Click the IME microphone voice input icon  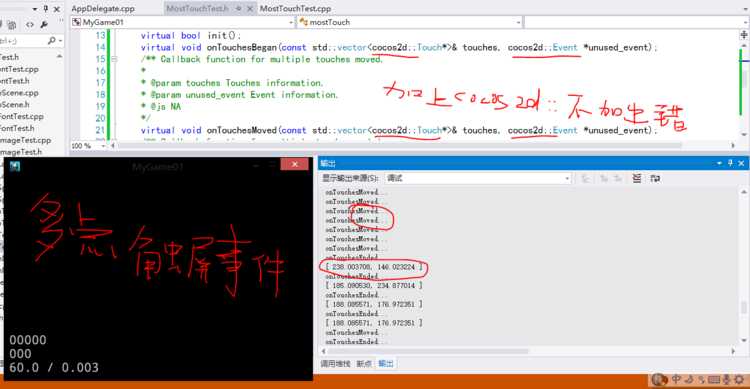point(727,380)
